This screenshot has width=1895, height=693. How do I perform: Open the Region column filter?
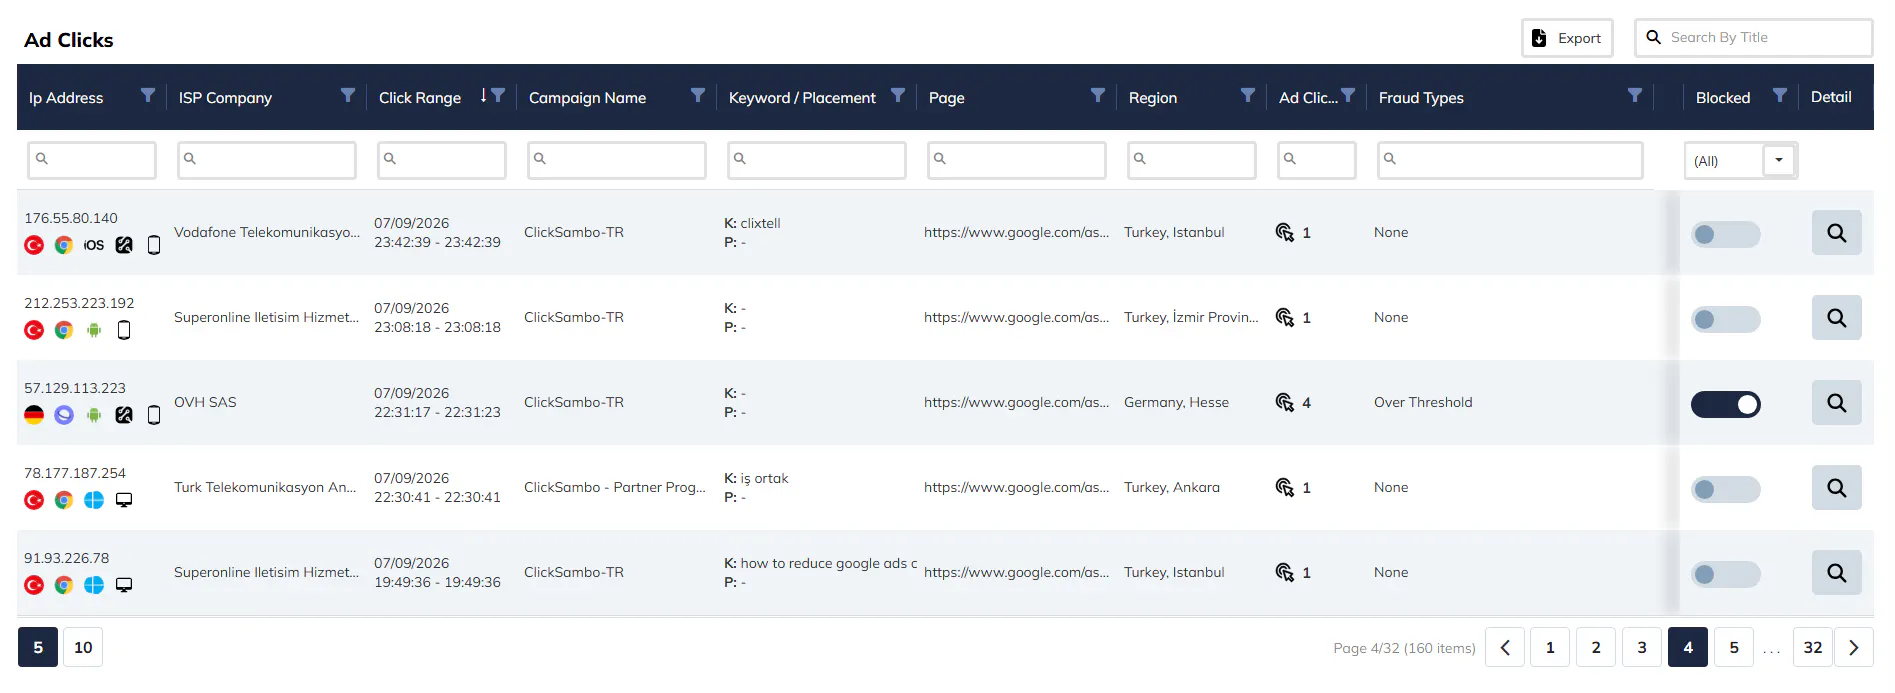click(x=1248, y=95)
